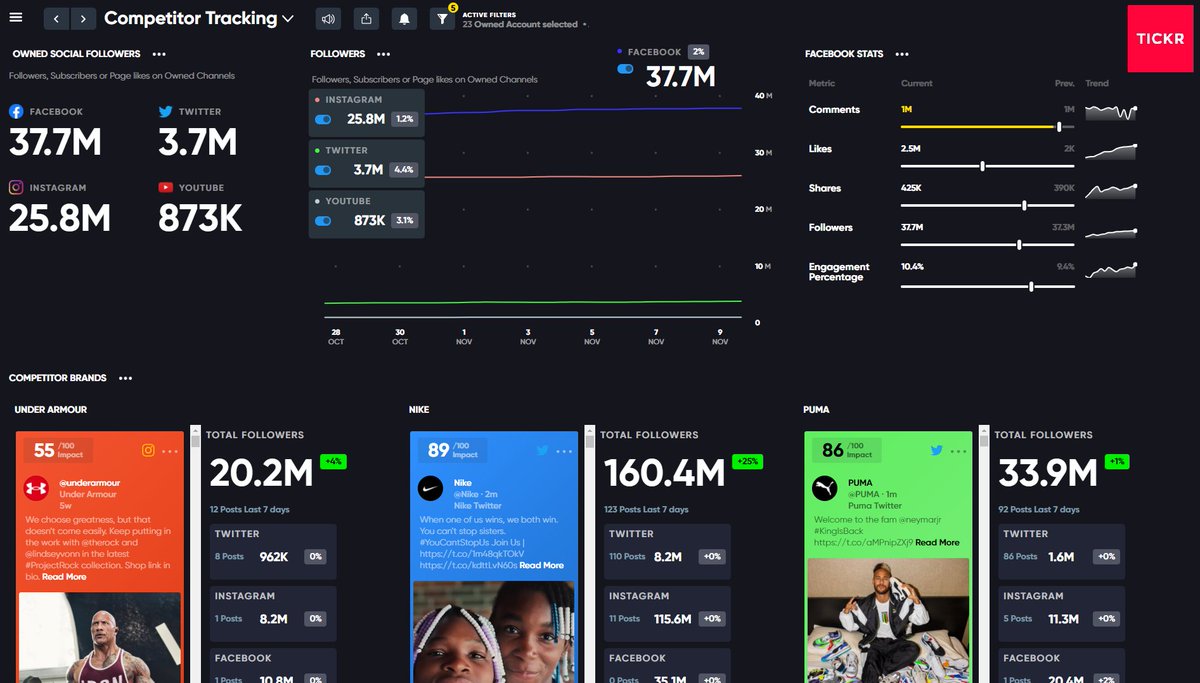Open Facebook Stats options menu
This screenshot has height=683, width=1200.
[x=902, y=54]
